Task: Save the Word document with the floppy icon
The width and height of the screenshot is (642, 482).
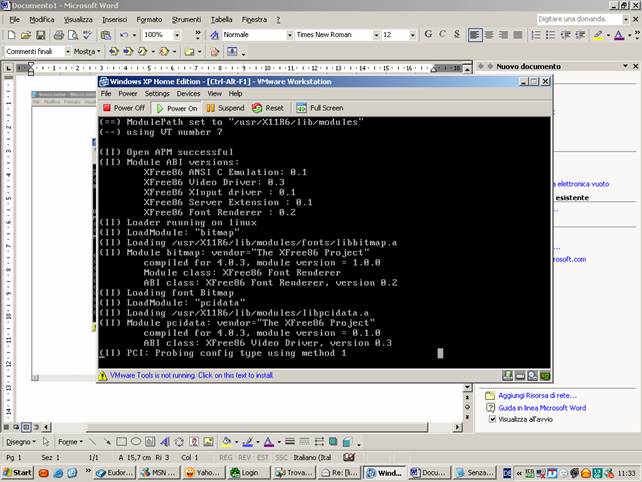Action: 40,35
